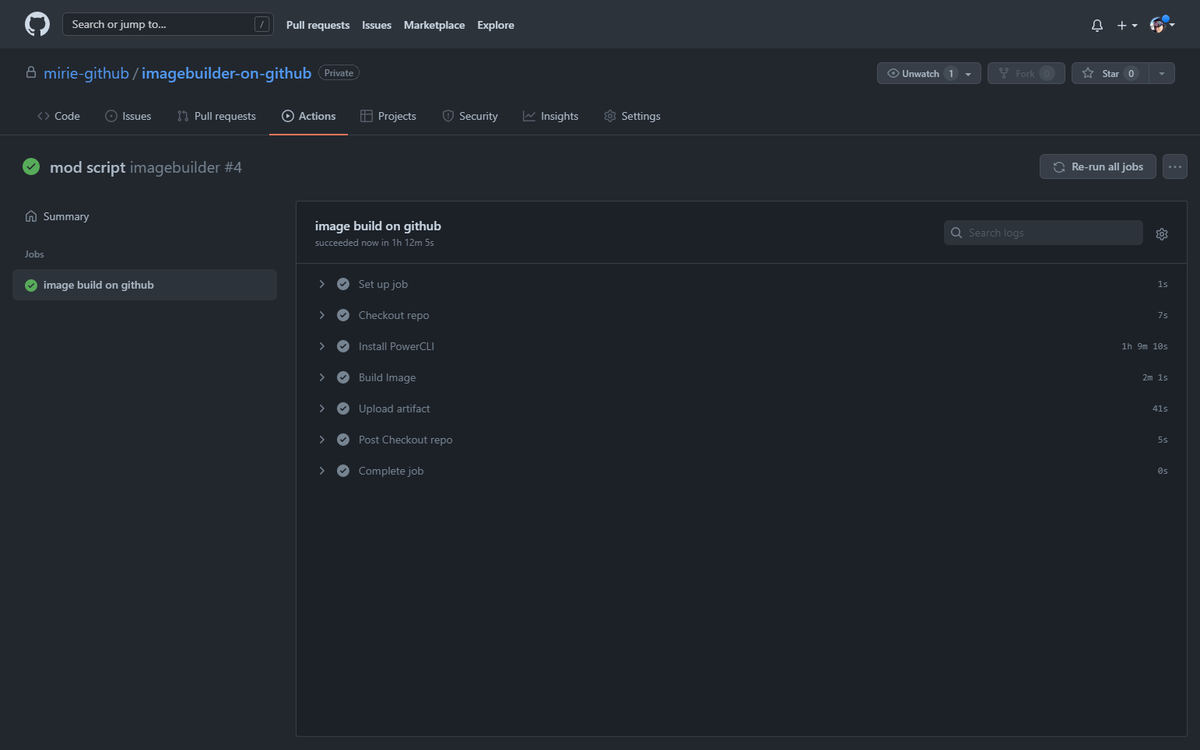Open the imagebuilder-on-github repo link
This screenshot has width=1200, height=750.
coord(227,73)
